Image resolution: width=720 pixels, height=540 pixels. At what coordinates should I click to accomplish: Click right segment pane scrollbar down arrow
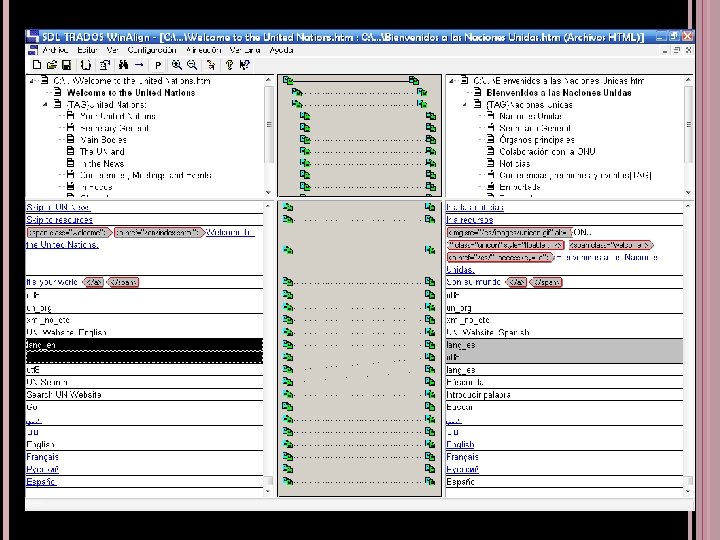tap(688, 491)
